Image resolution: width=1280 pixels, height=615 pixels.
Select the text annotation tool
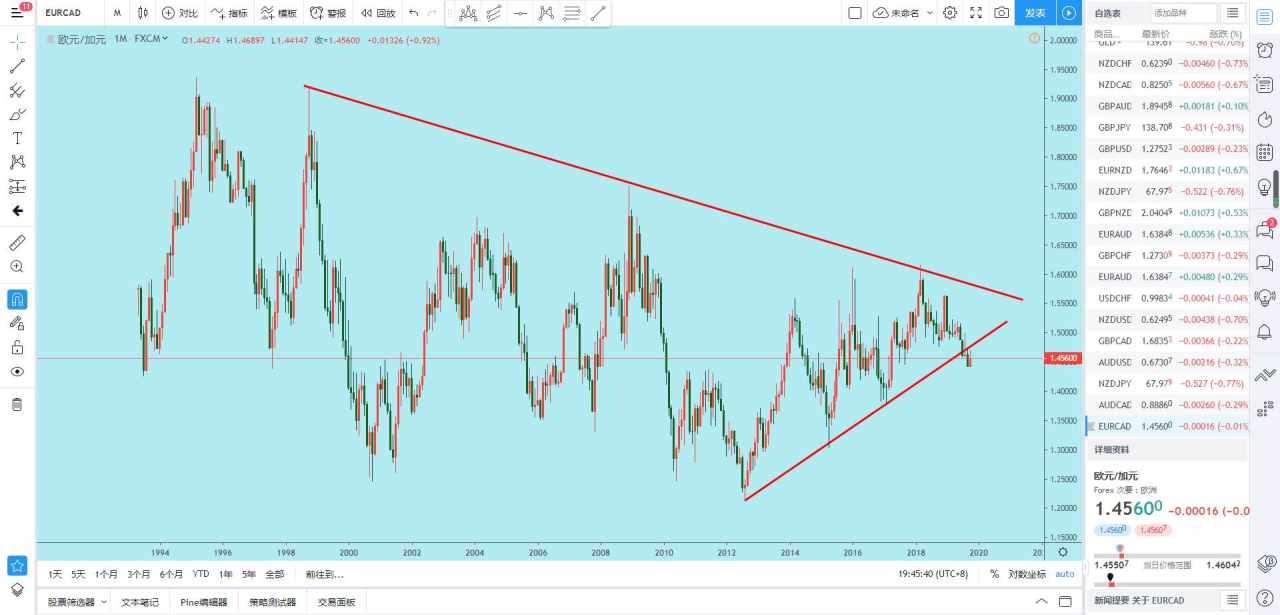click(x=17, y=138)
